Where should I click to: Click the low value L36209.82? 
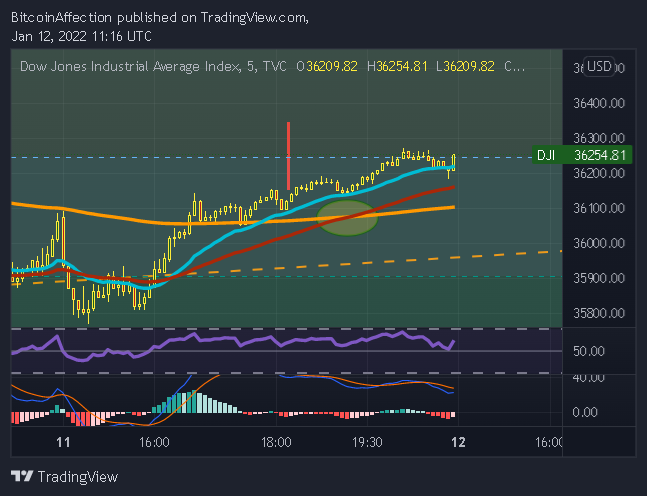[465, 66]
